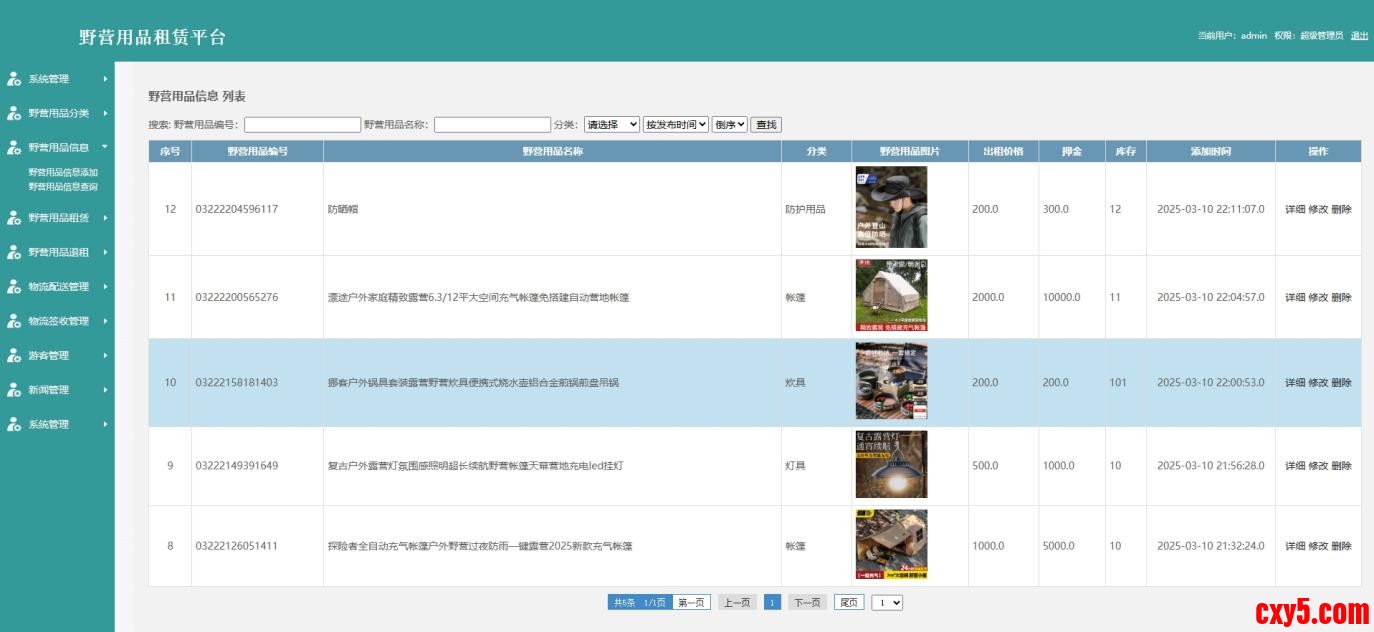The width and height of the screenshot is (1374, 632).
Task: Collapse the 野营用品信息 menu arrow
Action: pos(105,147)
